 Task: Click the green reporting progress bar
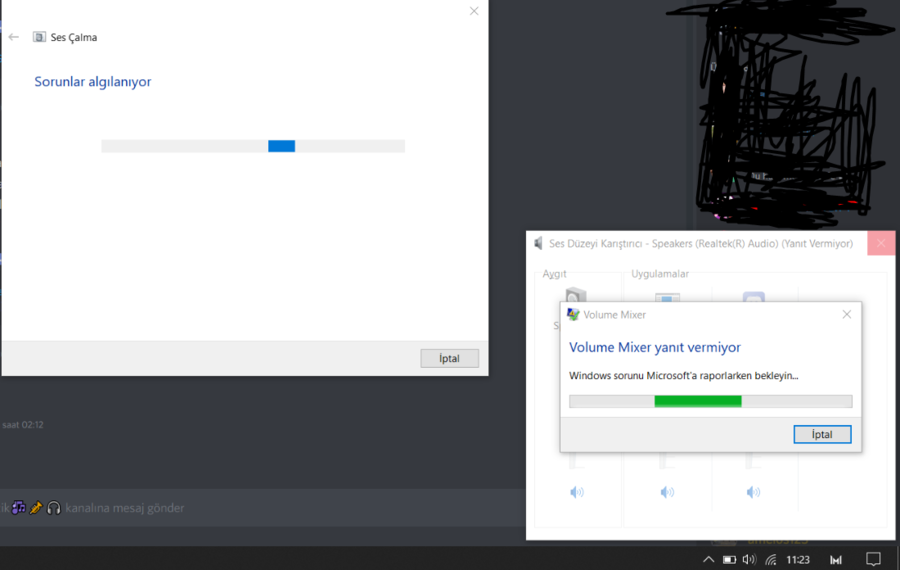point(711,401)
